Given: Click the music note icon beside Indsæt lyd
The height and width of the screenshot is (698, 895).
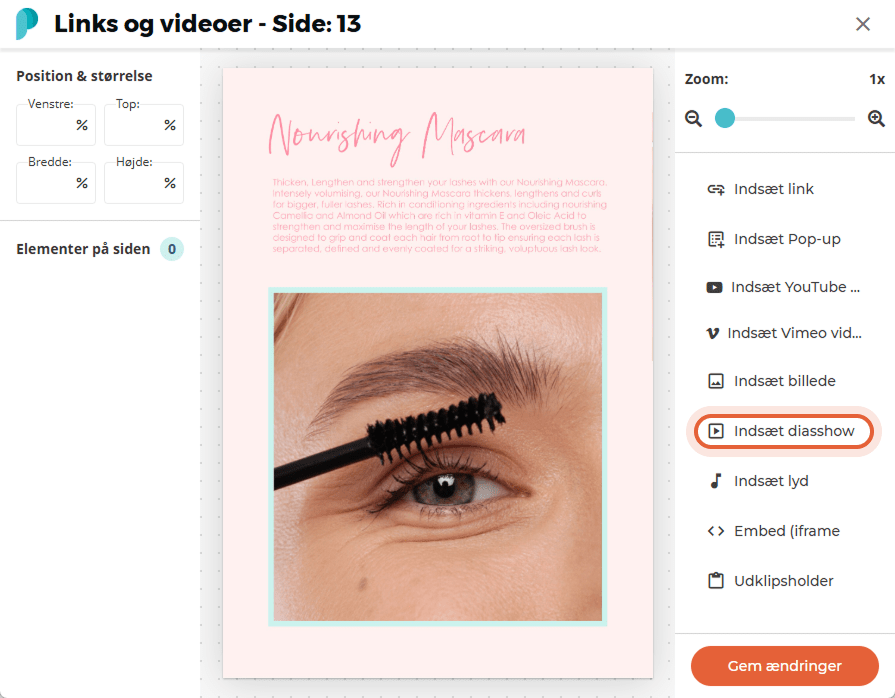Looking at the screenshot, I should pos(716,481).
